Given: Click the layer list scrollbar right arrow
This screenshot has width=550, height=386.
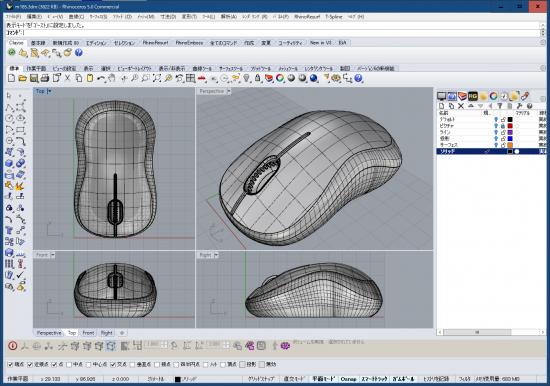Looking at the screenshot, I should click(542, 332).
